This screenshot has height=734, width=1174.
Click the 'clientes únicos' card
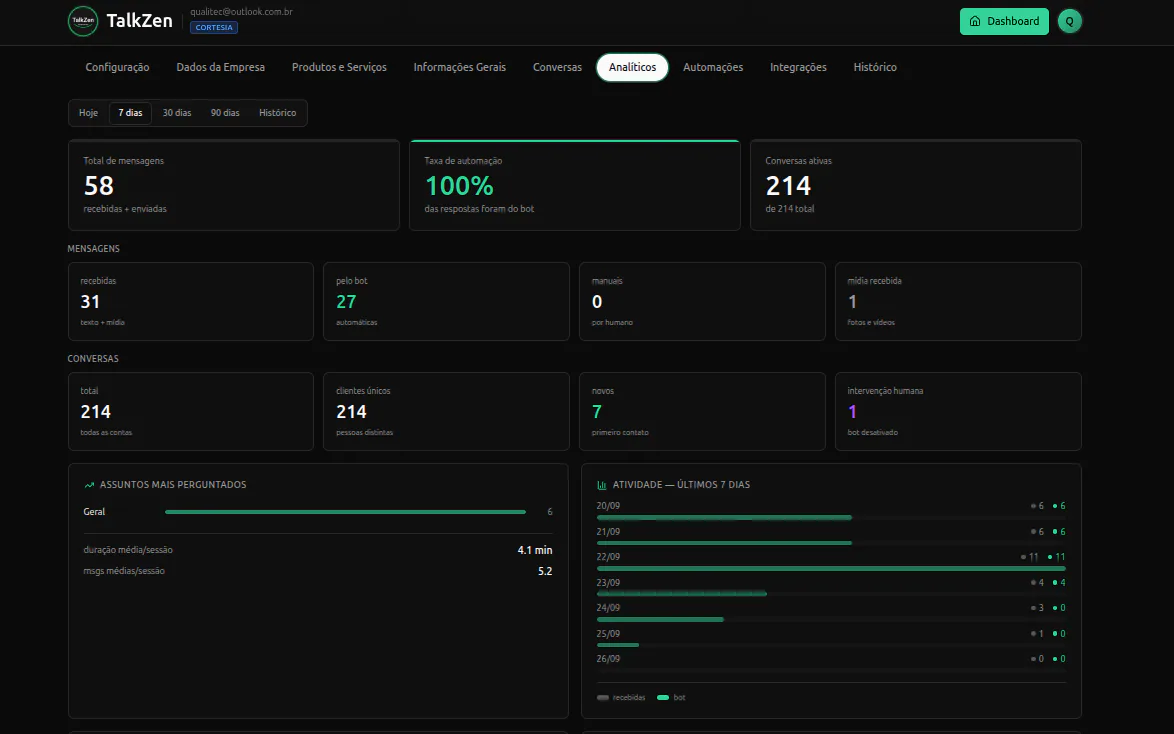pyautogui.click(x=446, y=412)
